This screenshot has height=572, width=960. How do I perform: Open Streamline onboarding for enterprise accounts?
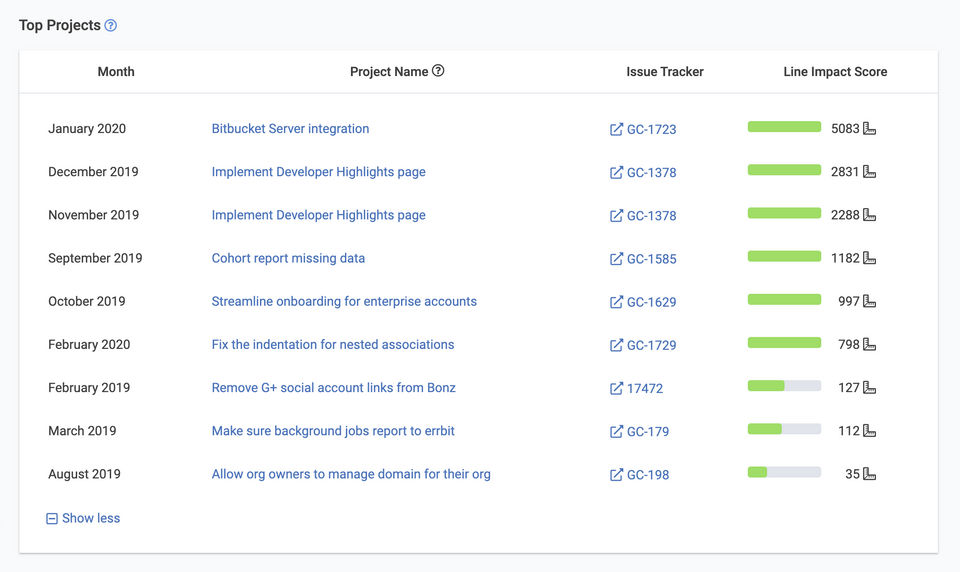point(344,301)
